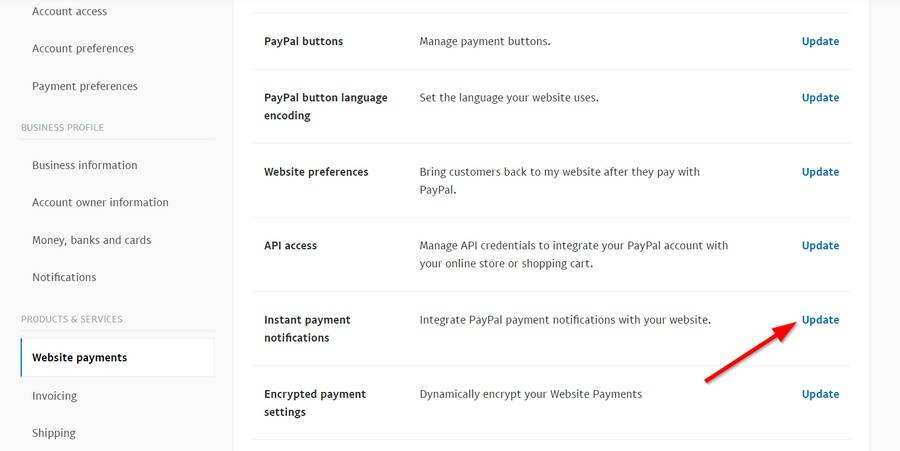Click the Website preferences row title
The width and height of the screenshot is (900, 451).
316,172
